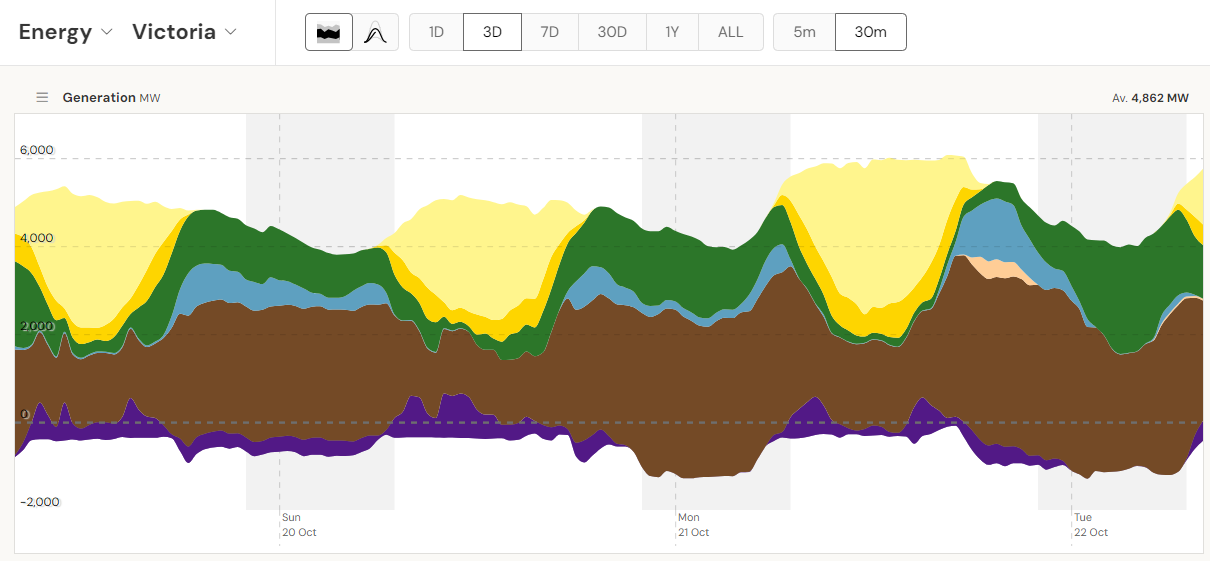Image resolution: width=1210 pixels, height=561 pixels.
Task: Select the 1D time range
Action: (436, 32)
